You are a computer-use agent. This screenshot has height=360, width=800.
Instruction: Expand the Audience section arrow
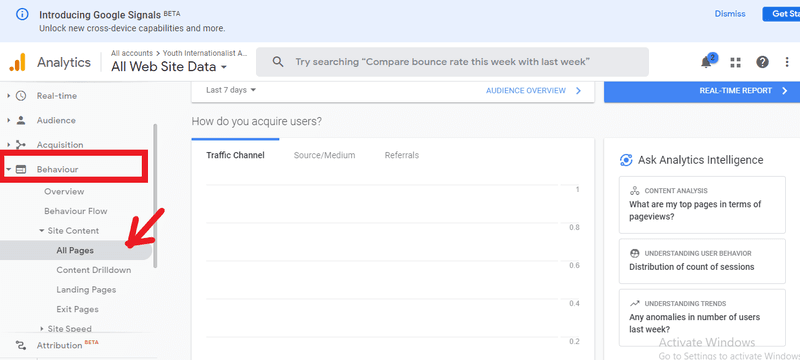[x=8, y=120]
